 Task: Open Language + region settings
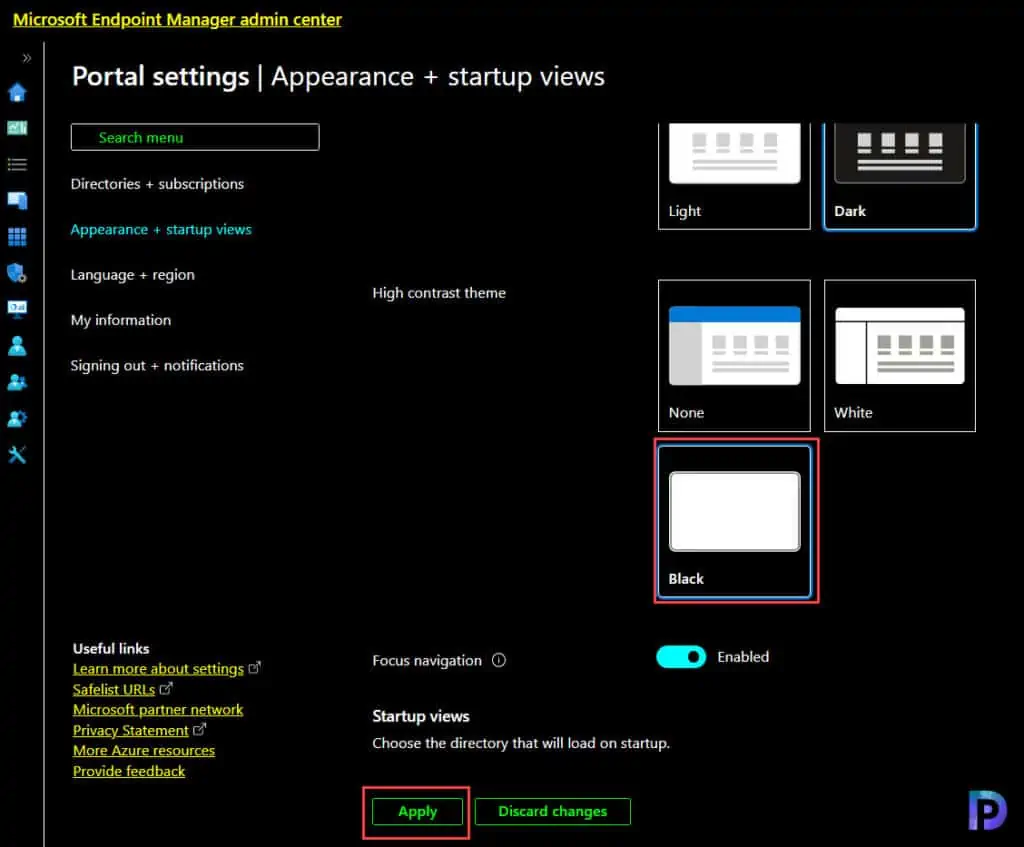[133, 275]
